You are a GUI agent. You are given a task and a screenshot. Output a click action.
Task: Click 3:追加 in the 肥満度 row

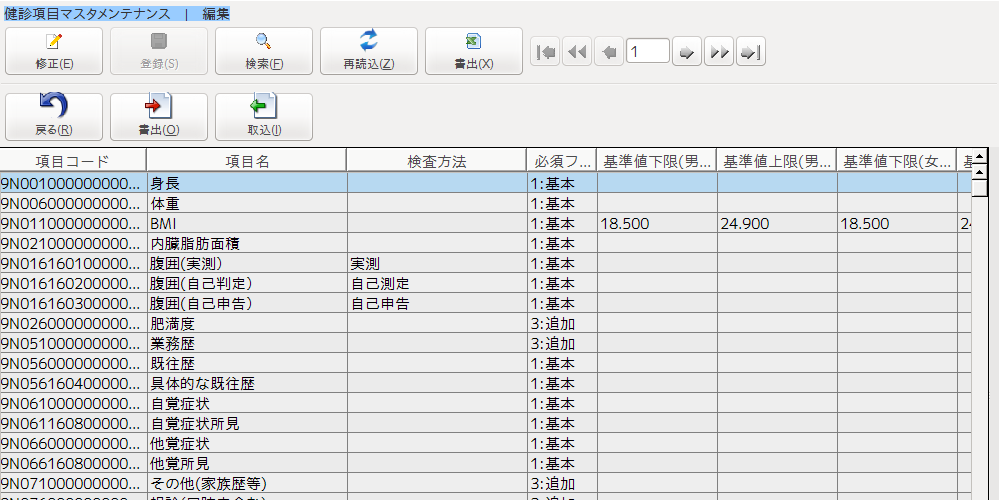coord(561,324)
